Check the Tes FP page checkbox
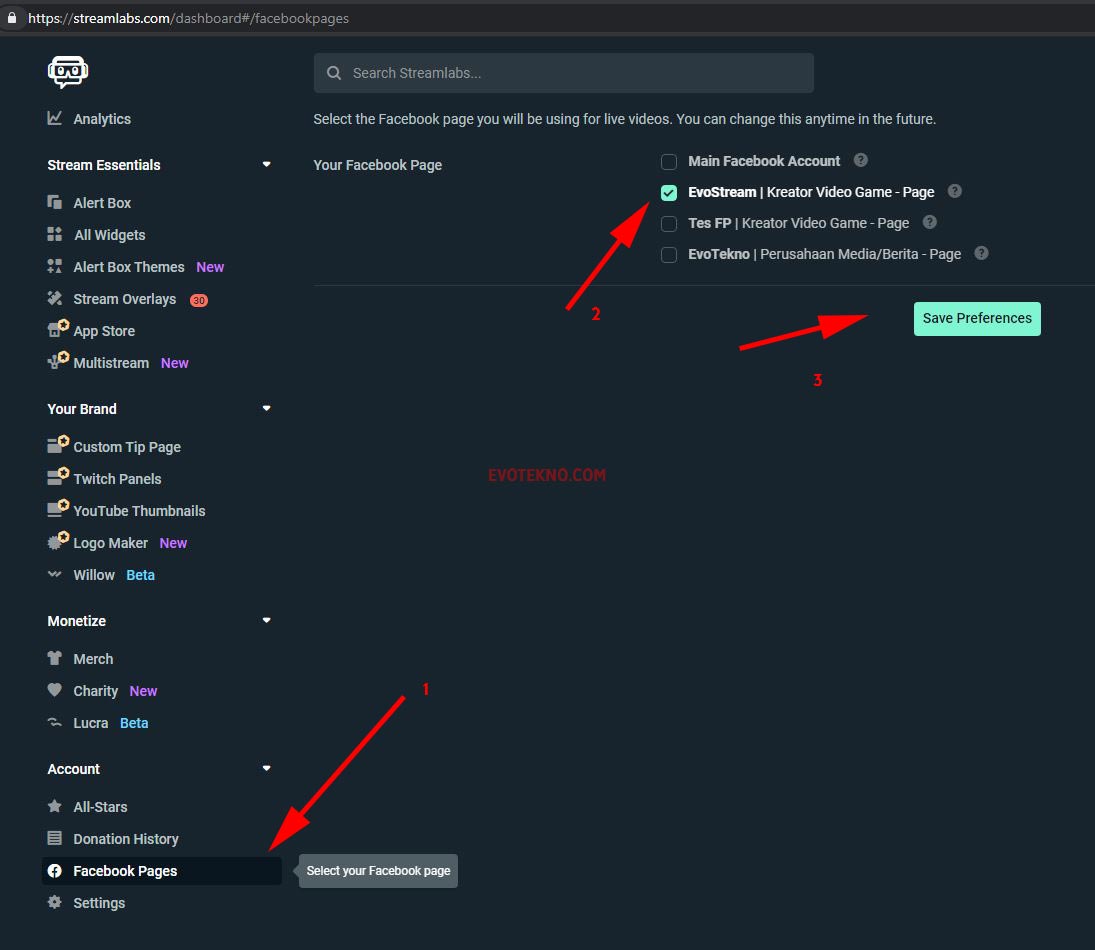Viewport: 1095px width, 950px height. click(669, 224)
